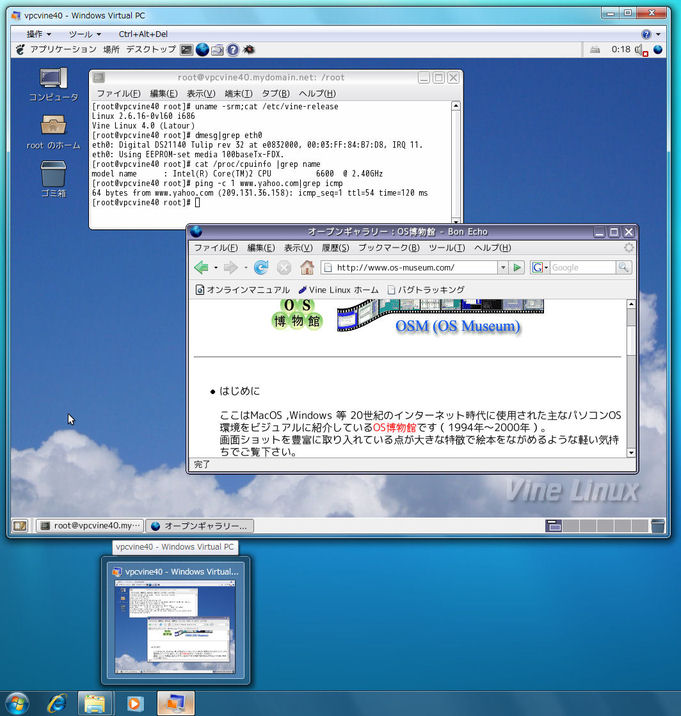Image resolution: width=681 pixels, height=716 pixels.
Task: Open オンラインマニュアル bookmark
Action: [x=243, y=290]
